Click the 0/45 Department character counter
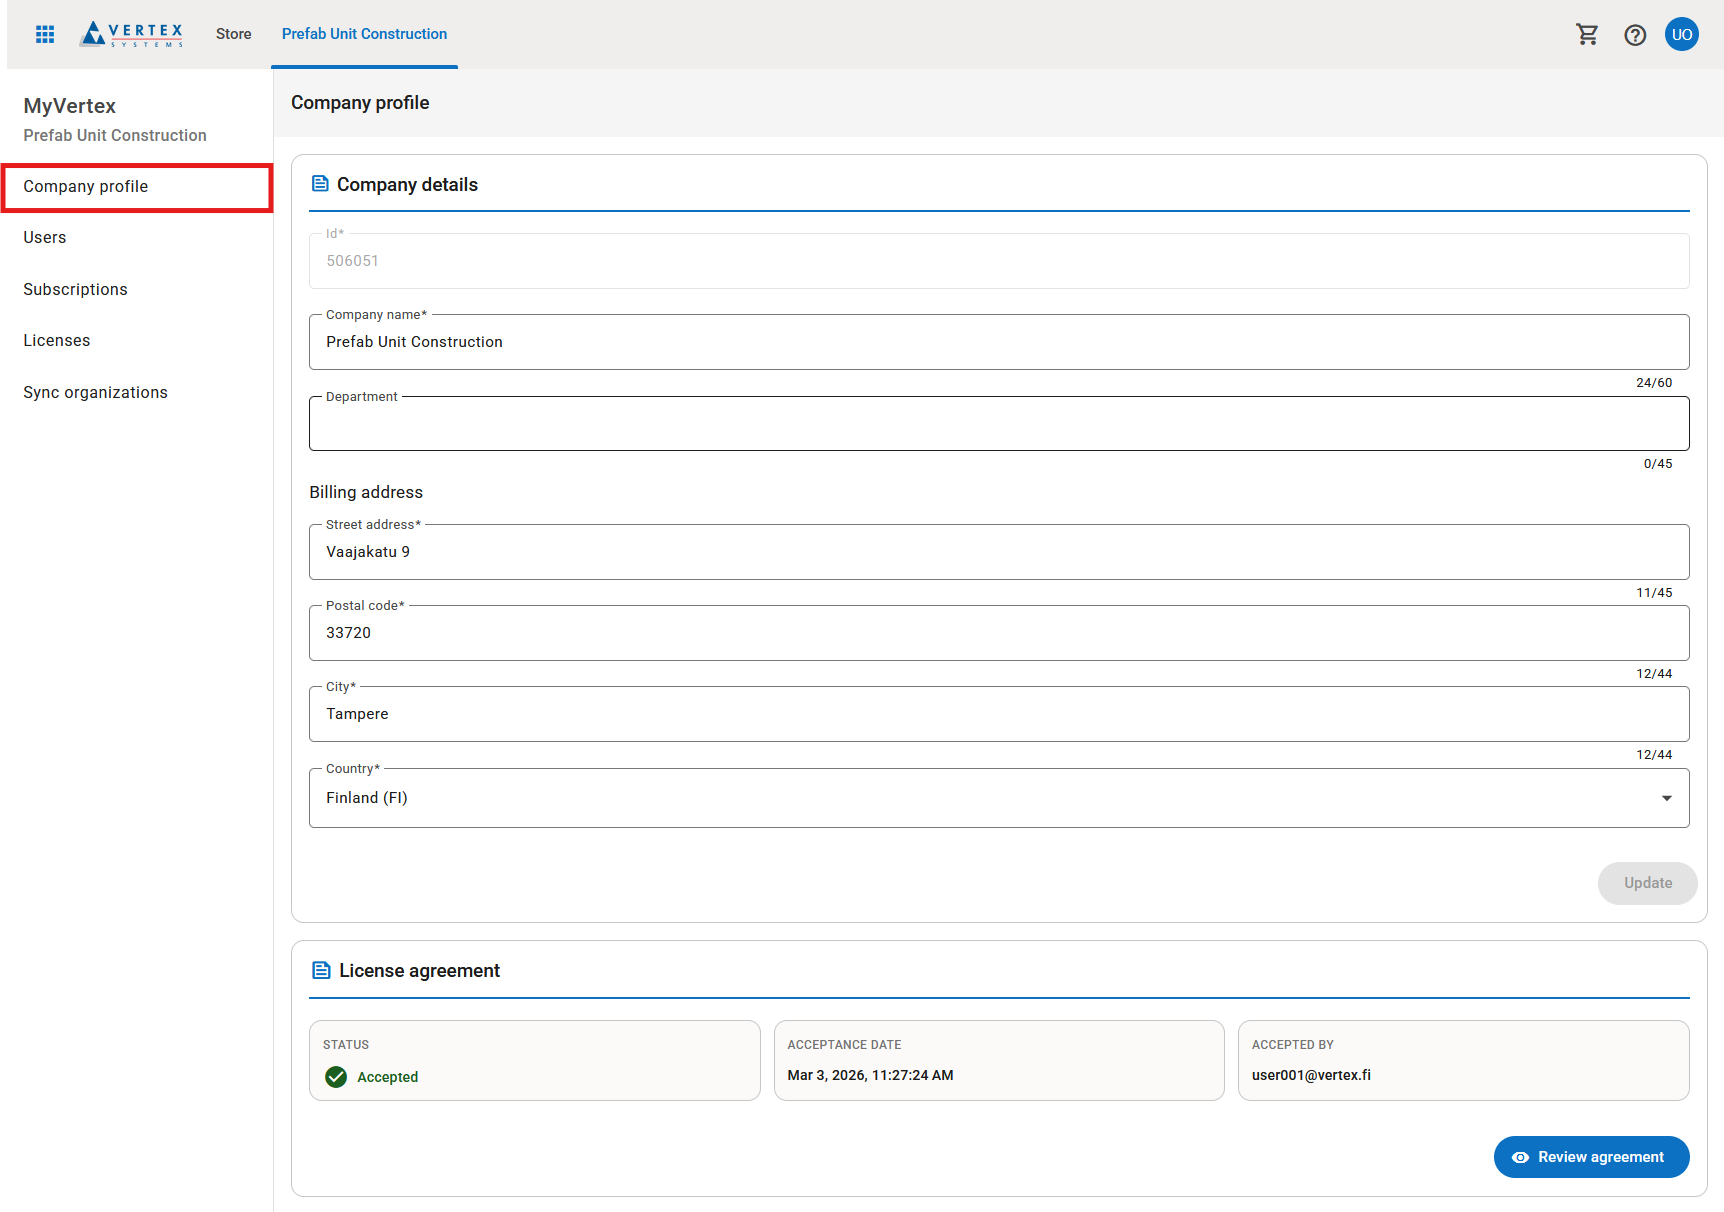The width and height of the screenshot is (1724, 1212). point(1658,464)
